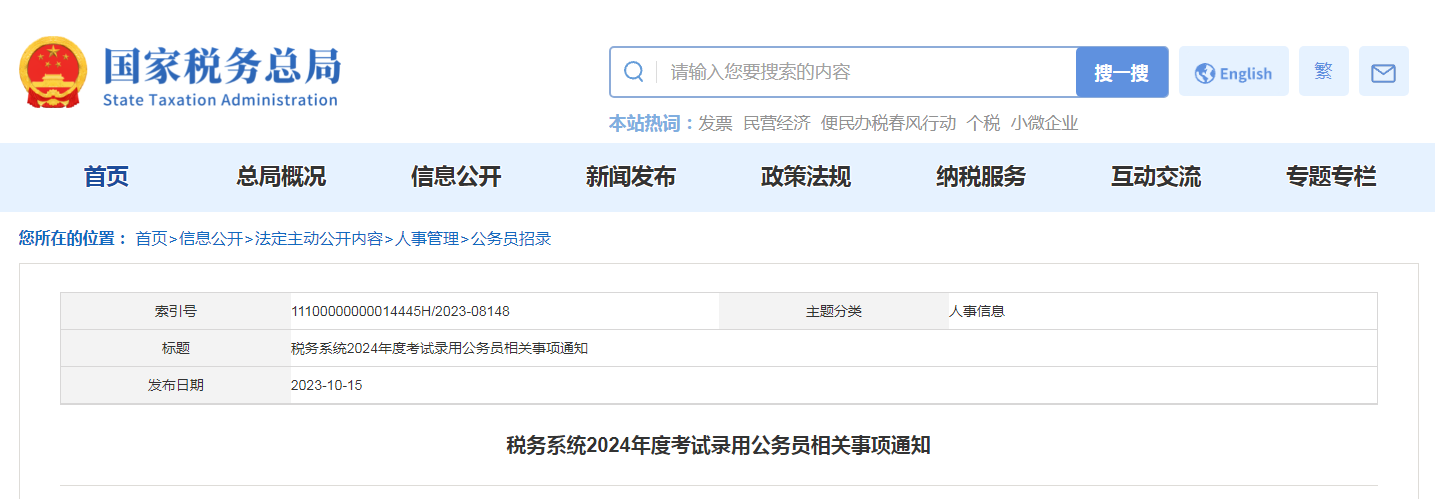Click the State Taxation Administration emblem logo
The width and height of the screenshot is (1435, 499).
54,73
